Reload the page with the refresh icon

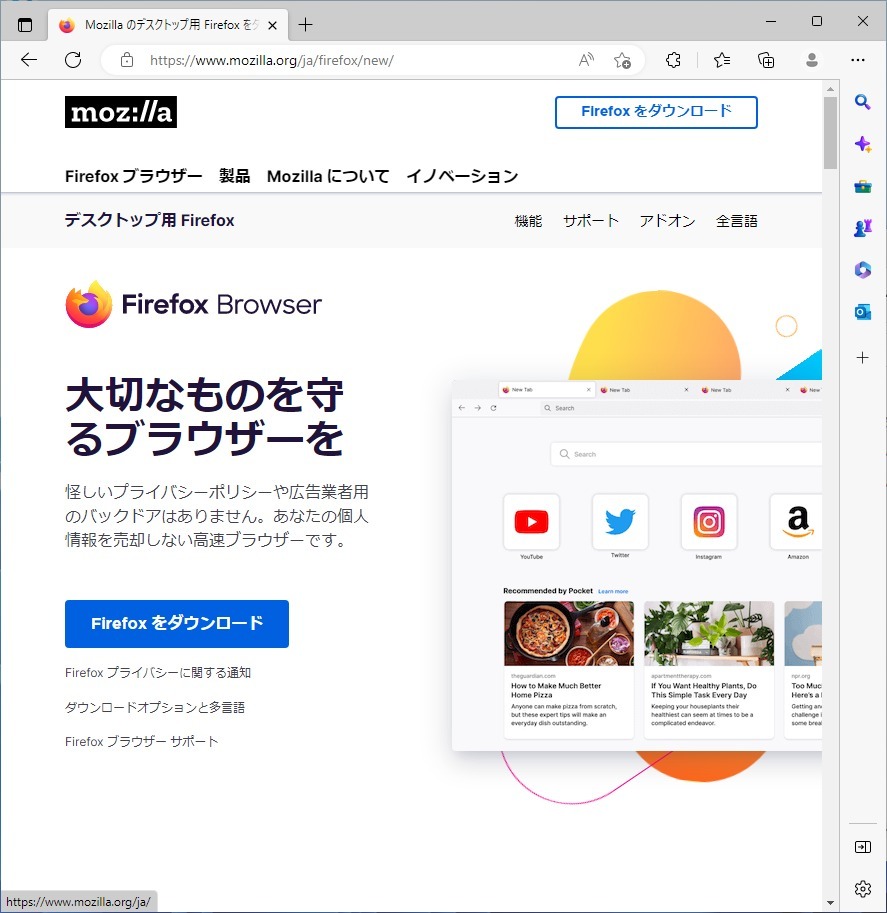(73, 60)
